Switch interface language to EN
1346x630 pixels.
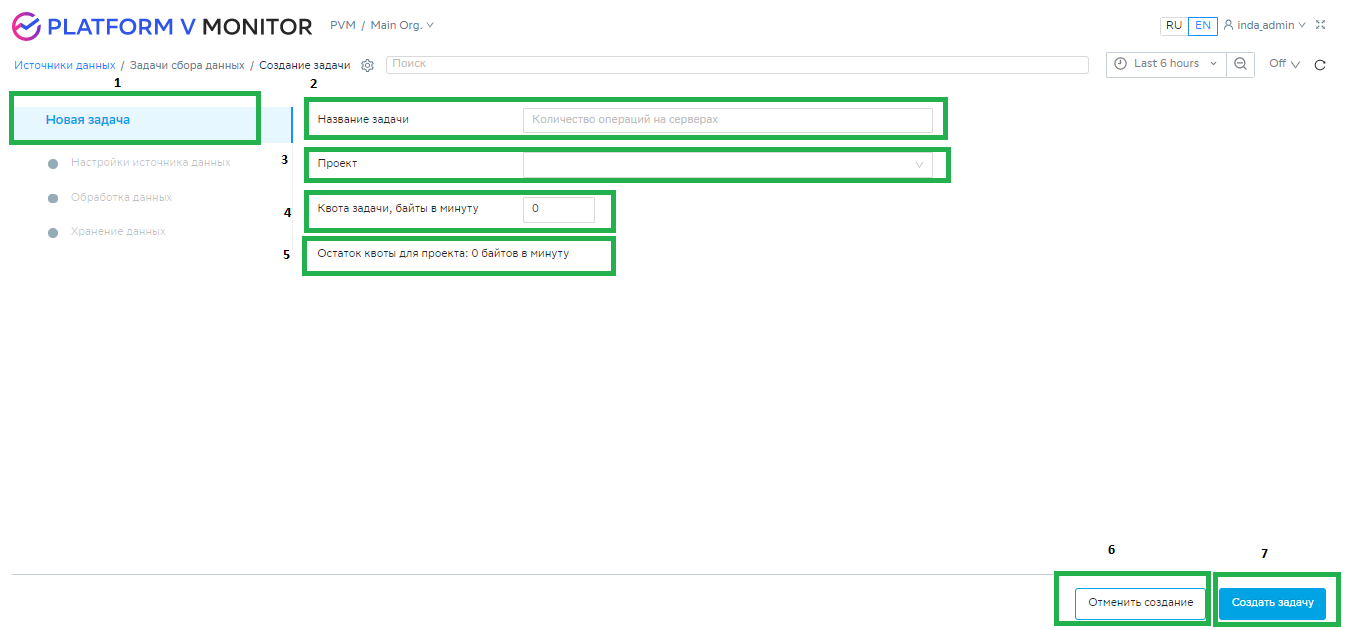(1202, 25)
